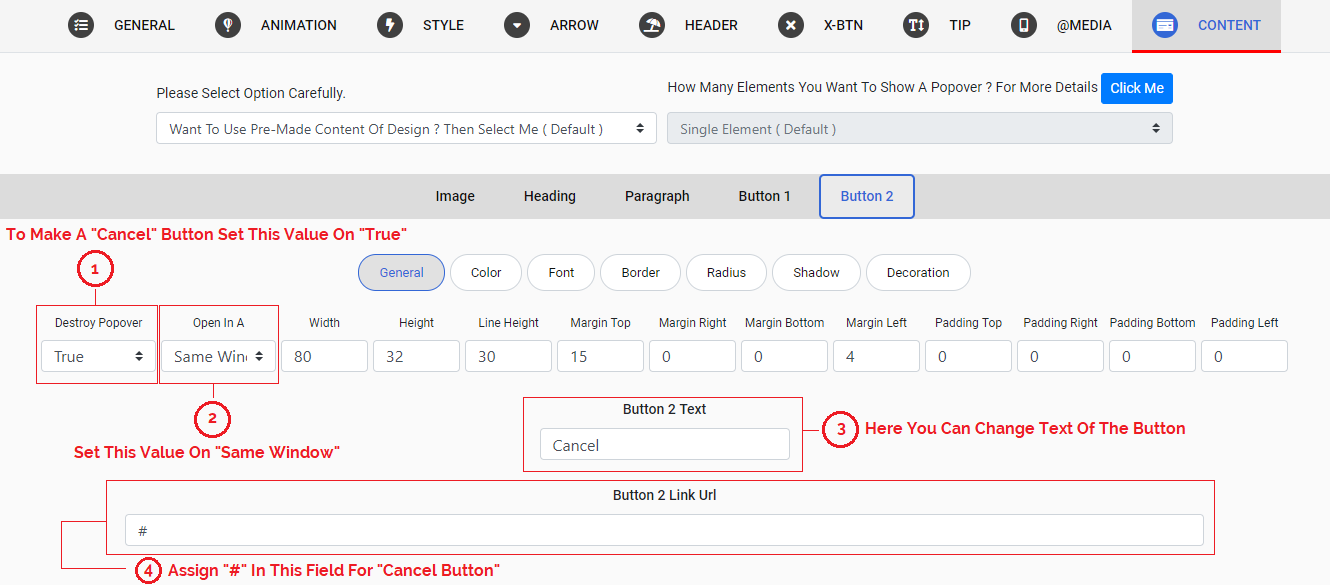The width and height of the screenshot is (1330, 585).
Task: Select the Color settings pill
Action: click(485, 272)
